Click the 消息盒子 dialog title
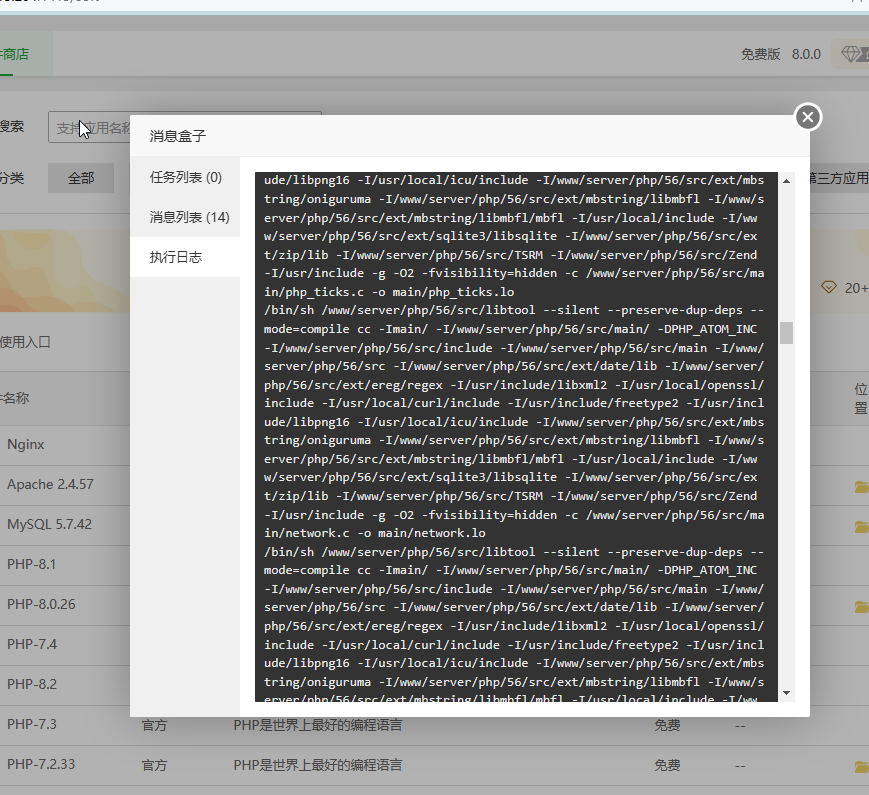Viewport: 869px width, 795px height. point(177,136)
